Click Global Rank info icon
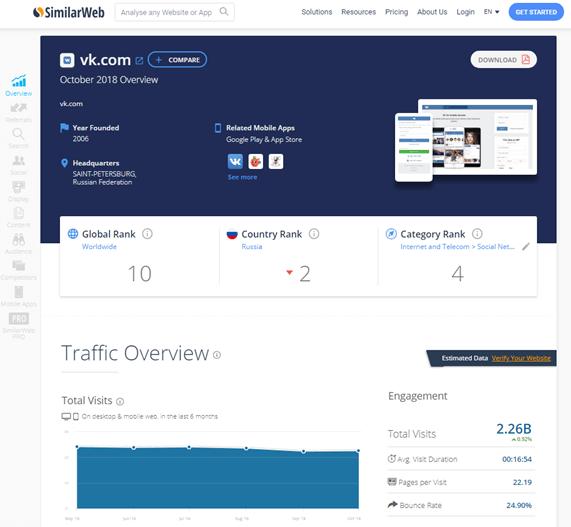 pos(147,233)
